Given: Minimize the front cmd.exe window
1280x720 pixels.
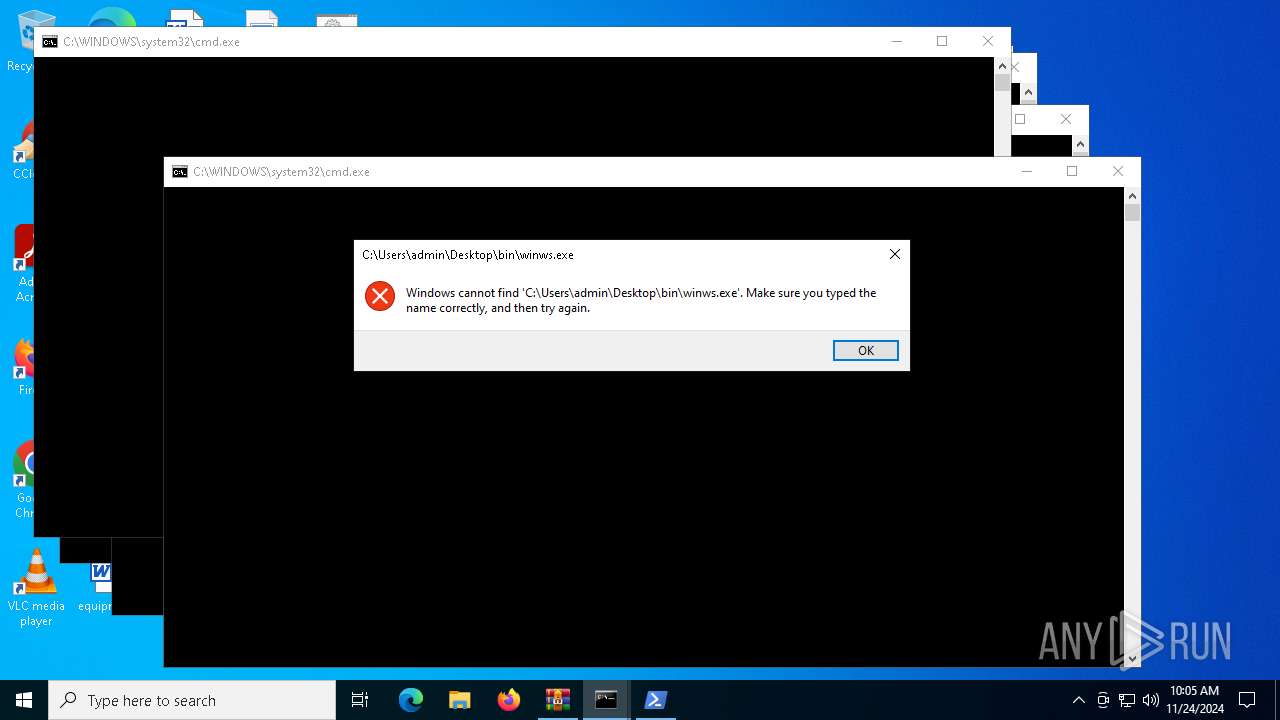Looking at the screenshot, I should click(1026, 171).
